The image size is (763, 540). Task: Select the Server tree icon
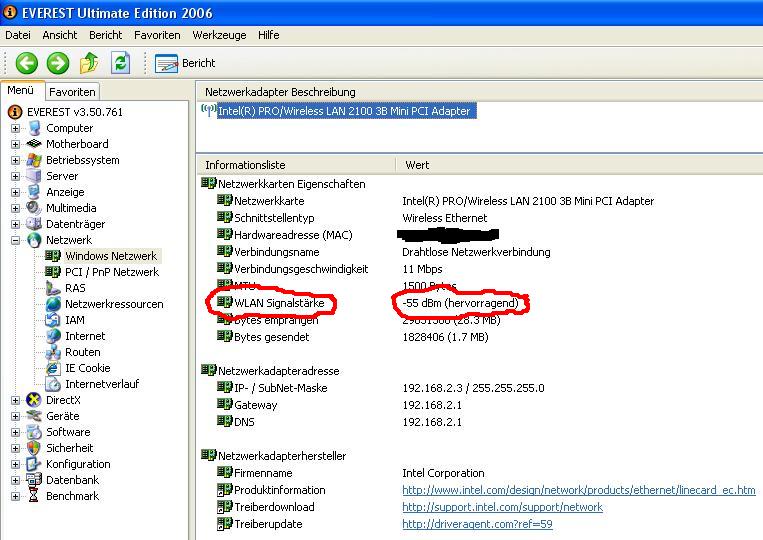tap(34, 176)
